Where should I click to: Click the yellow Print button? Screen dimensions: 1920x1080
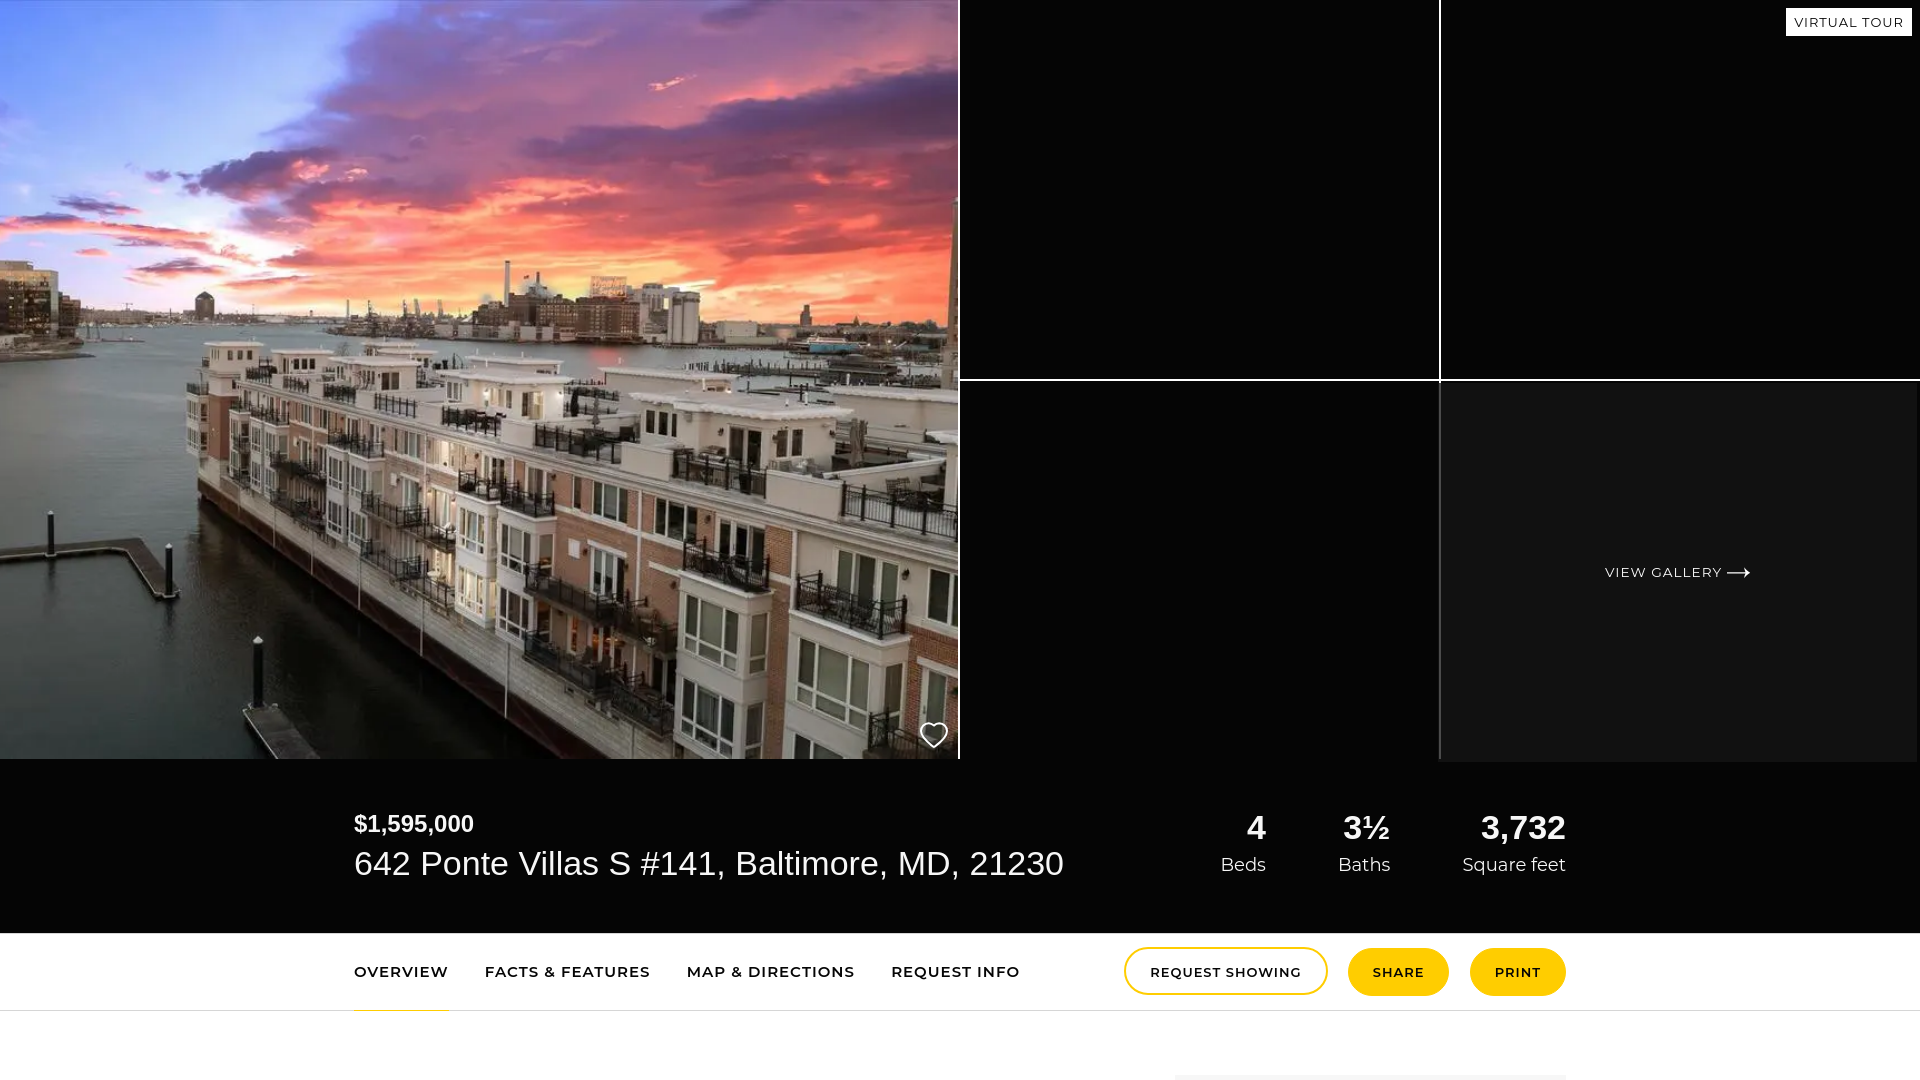click(1517, 972)
